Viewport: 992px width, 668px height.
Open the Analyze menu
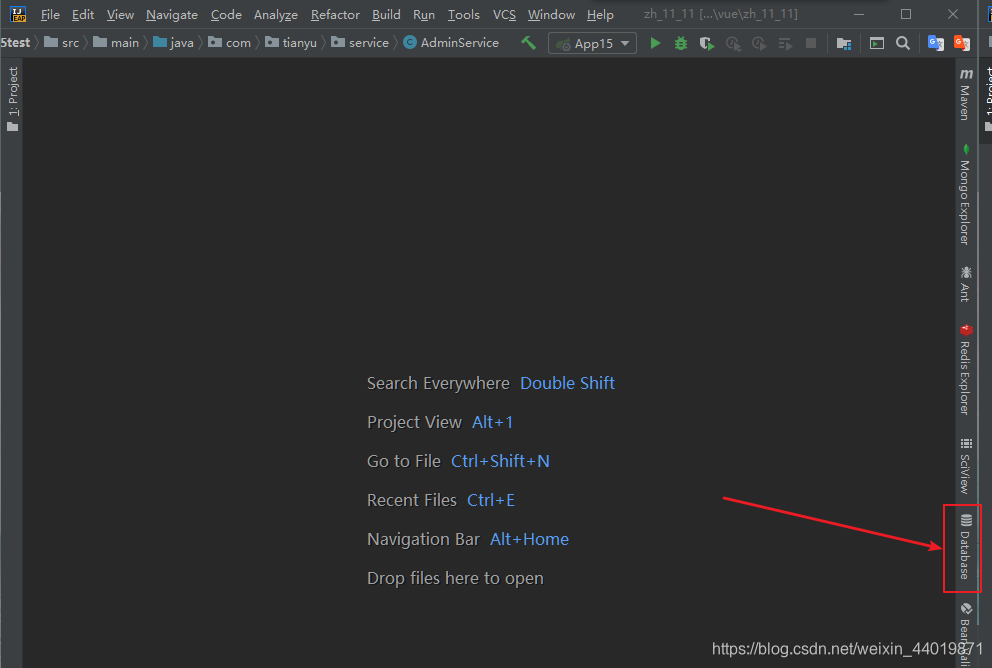coord(276,15)
